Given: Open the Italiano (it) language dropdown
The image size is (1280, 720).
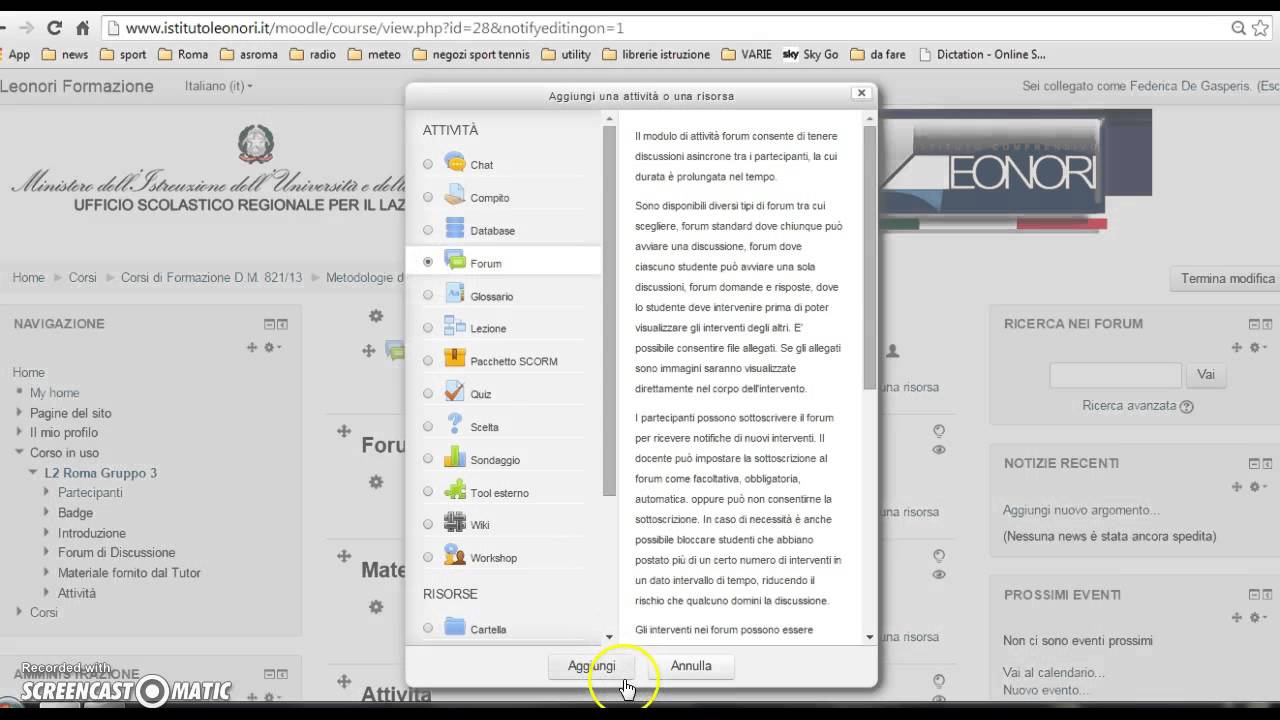Looking at the screenshot, I should [218, 86].
